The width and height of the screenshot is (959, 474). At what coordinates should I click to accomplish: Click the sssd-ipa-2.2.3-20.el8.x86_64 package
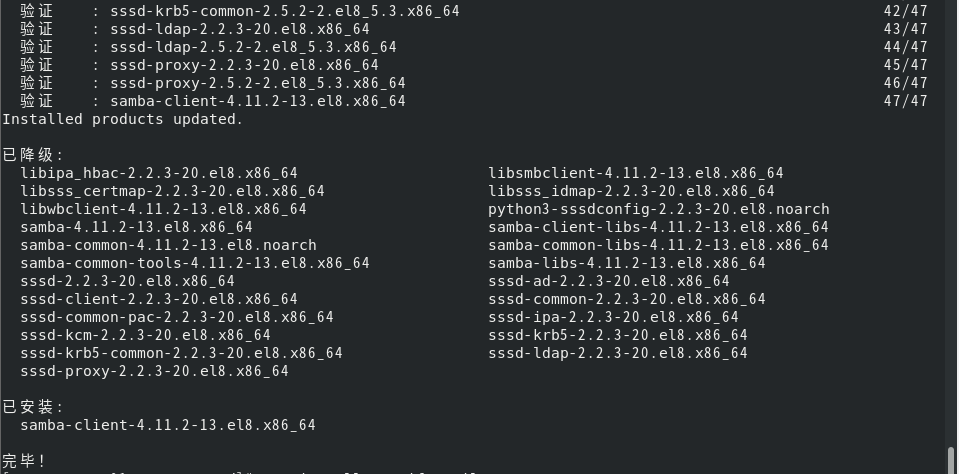point(613,317)
